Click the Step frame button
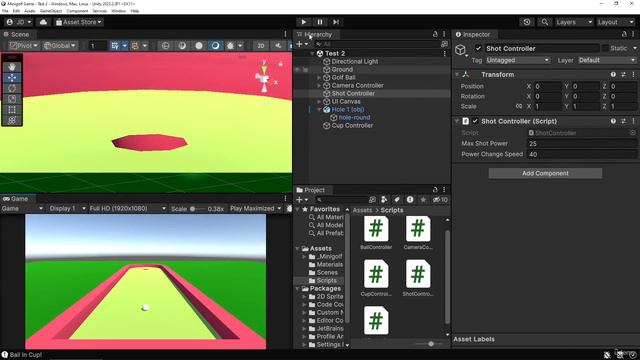The height and width of the screenshot is (360, 640). pyautogui.click(x=336, y=22)
